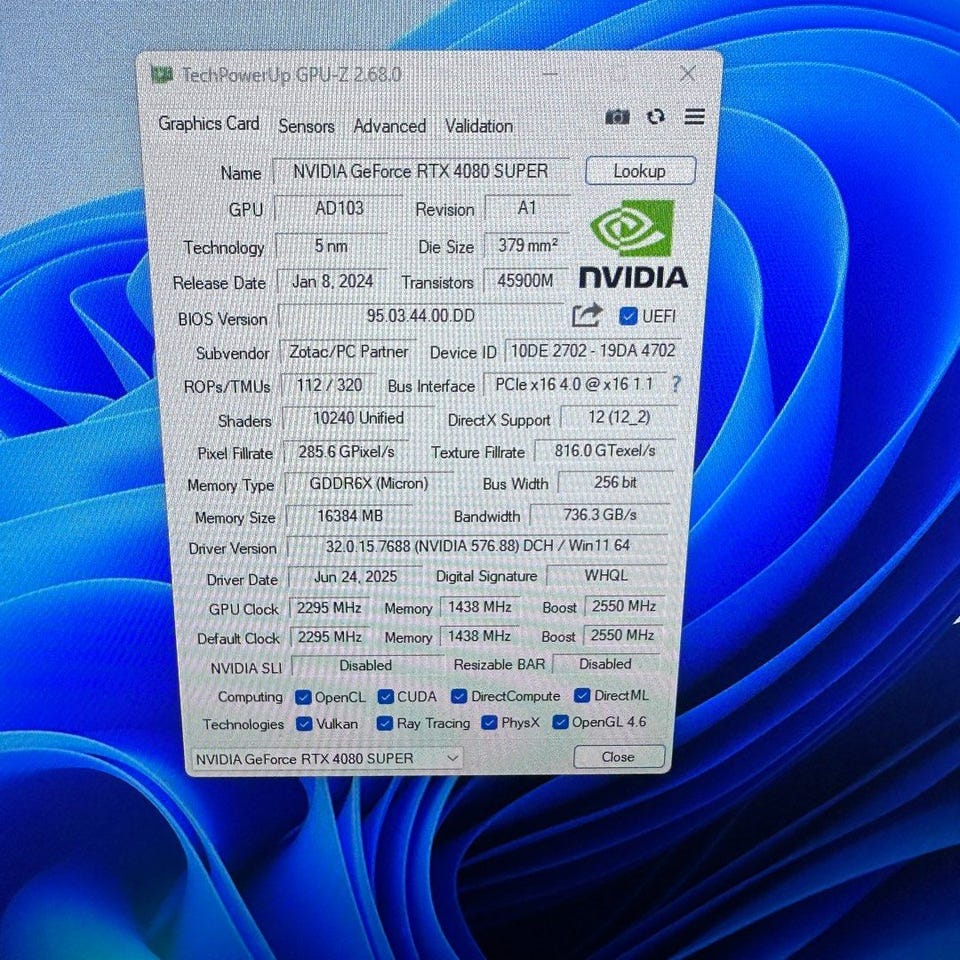This screenshot has height=960, width=960.
Task: Click the NVIDIA logo
Action: click(634, 244)
